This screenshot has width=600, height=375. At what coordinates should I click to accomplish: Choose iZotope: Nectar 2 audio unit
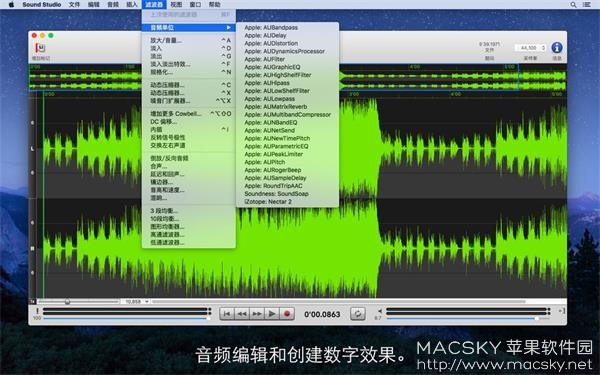[267, 202]
